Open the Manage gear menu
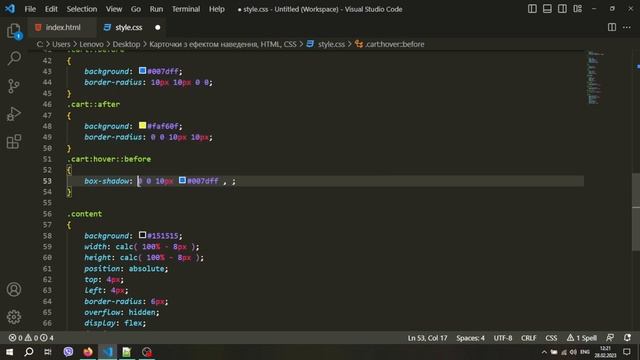The image size is (640, 360). pos(14,317)
